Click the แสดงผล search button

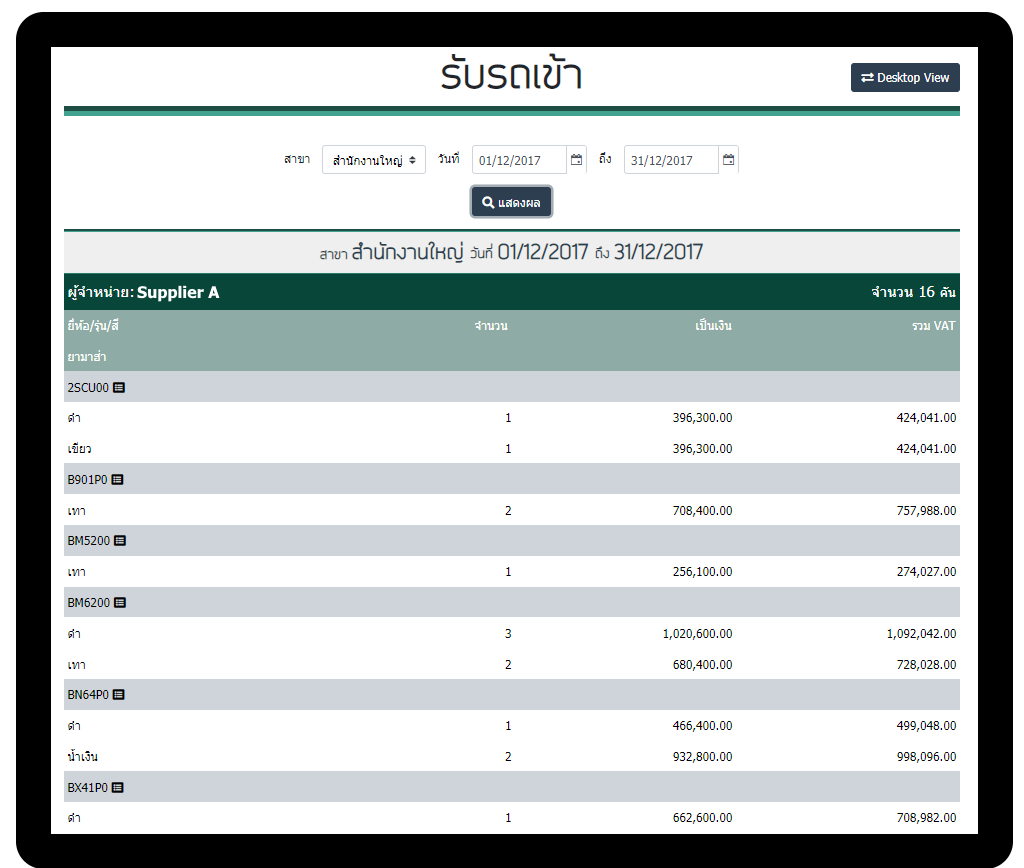pyautogui.click(x=511, y=202)
